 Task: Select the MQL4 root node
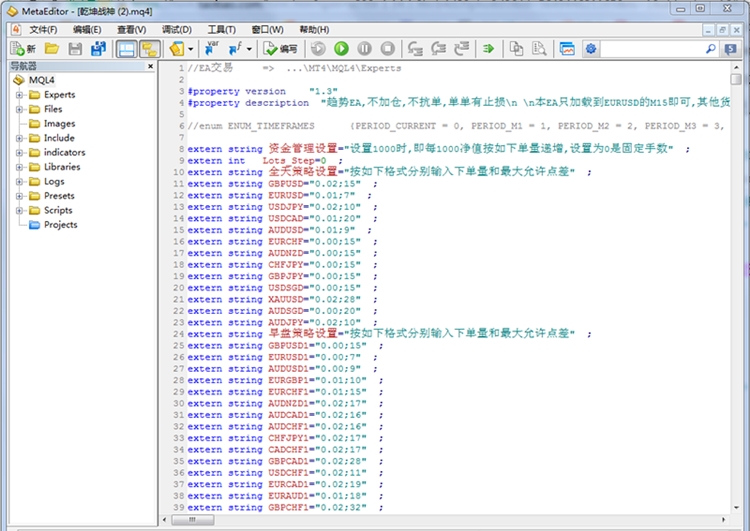pos(42,80)
